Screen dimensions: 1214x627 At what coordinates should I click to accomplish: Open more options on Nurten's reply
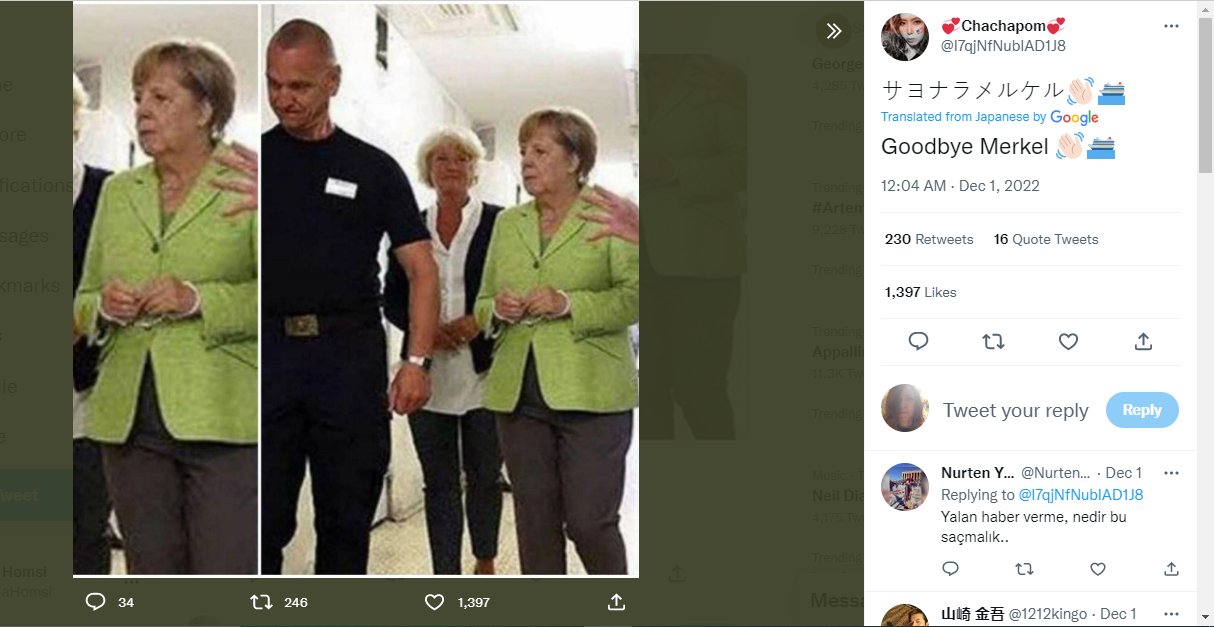coord(1171,472)
